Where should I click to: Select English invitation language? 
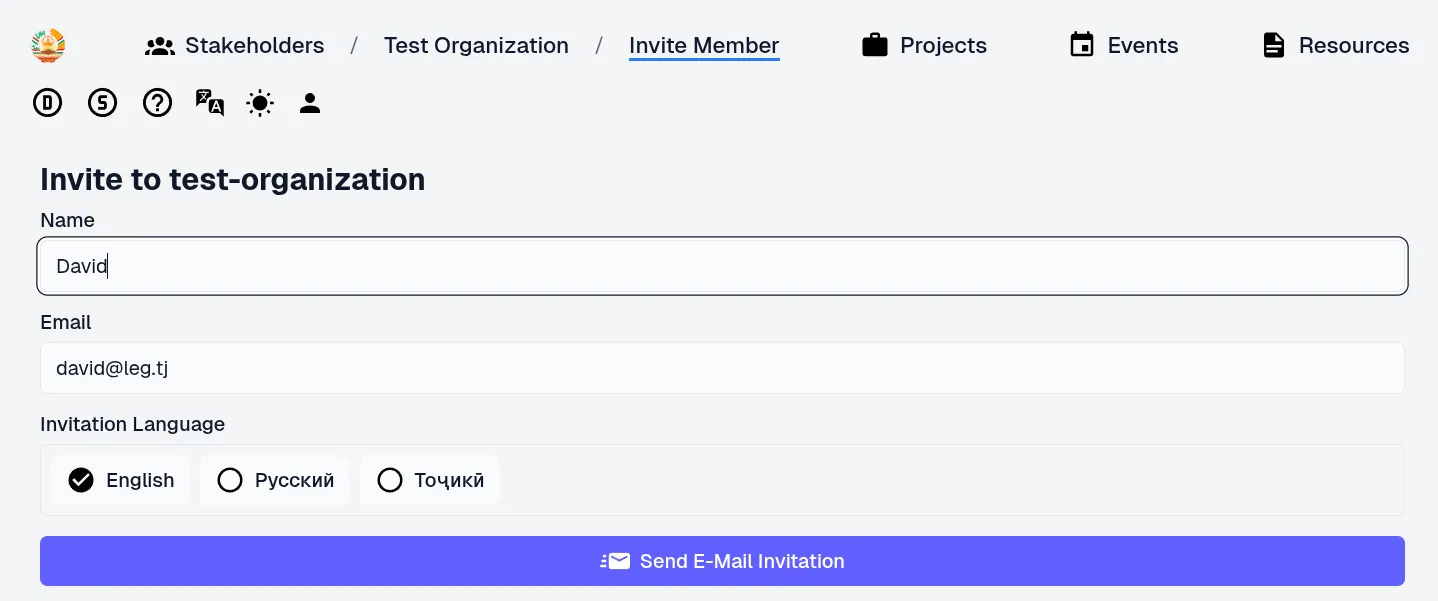121,480
